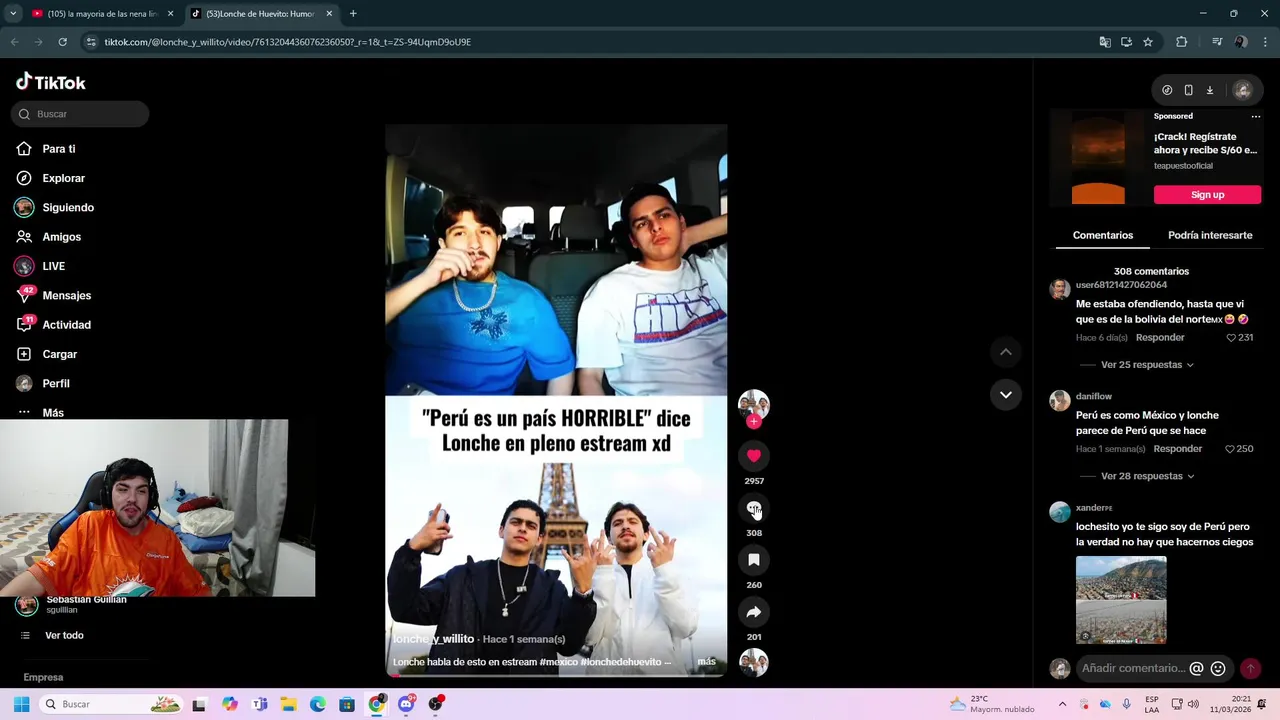Image resolution: width=1280 pixels, height=720 pixels.
Task: Switch to the Comentarios tab
Action: coord(1103,235)
